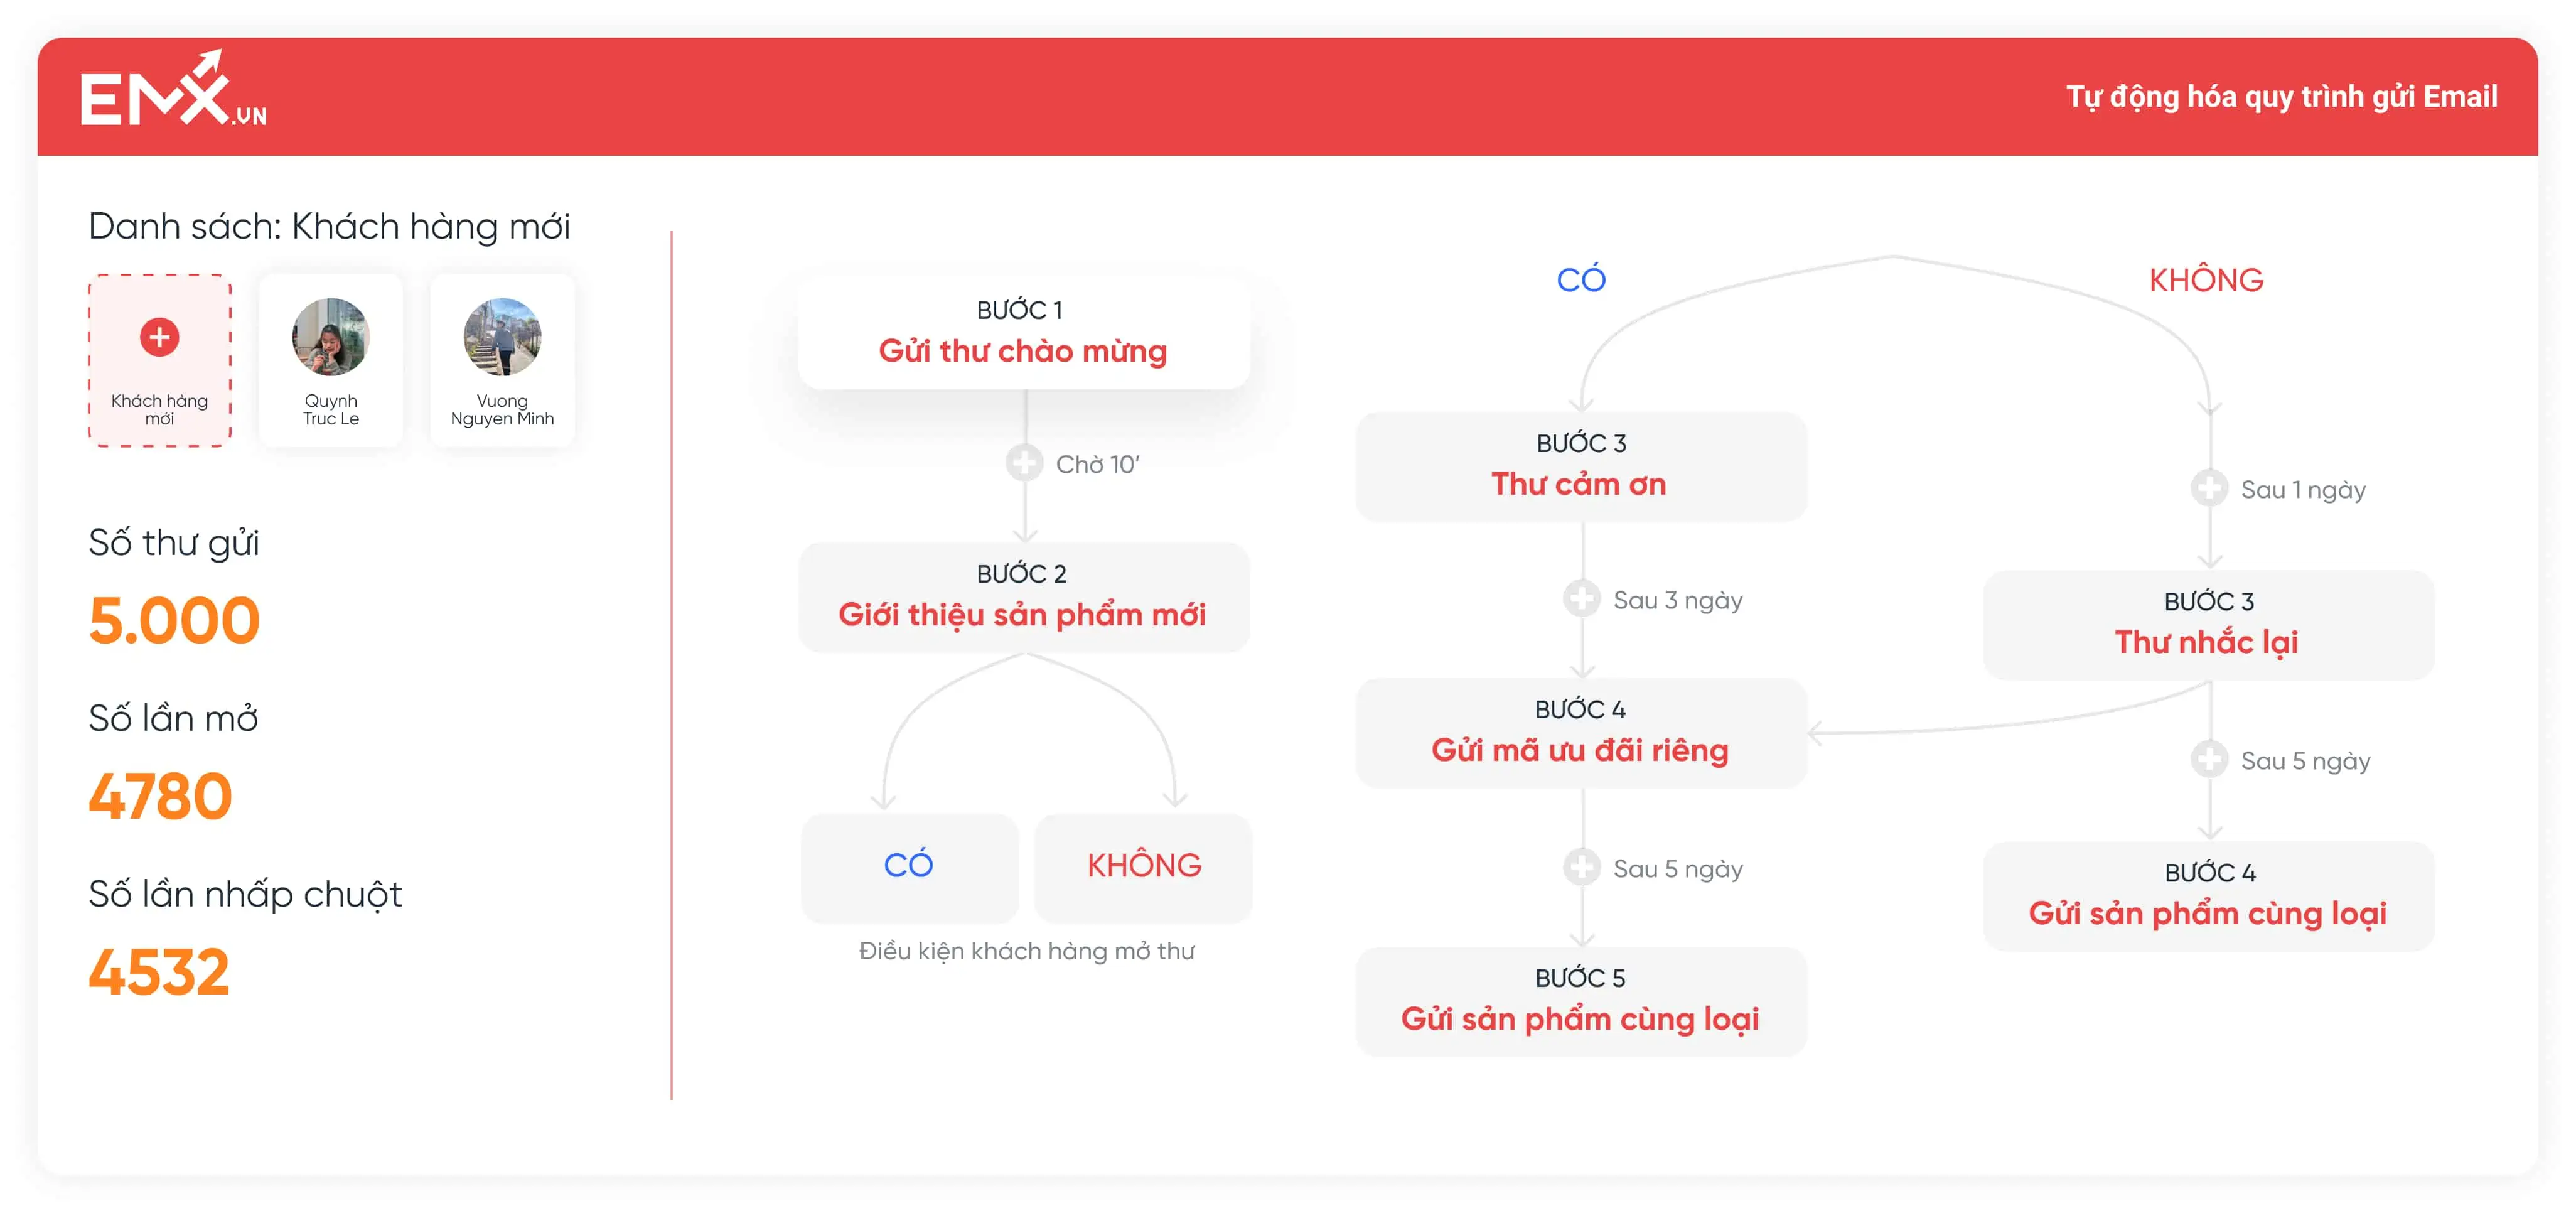Click the red plus add-customer icon

click(x=159, y=337)
